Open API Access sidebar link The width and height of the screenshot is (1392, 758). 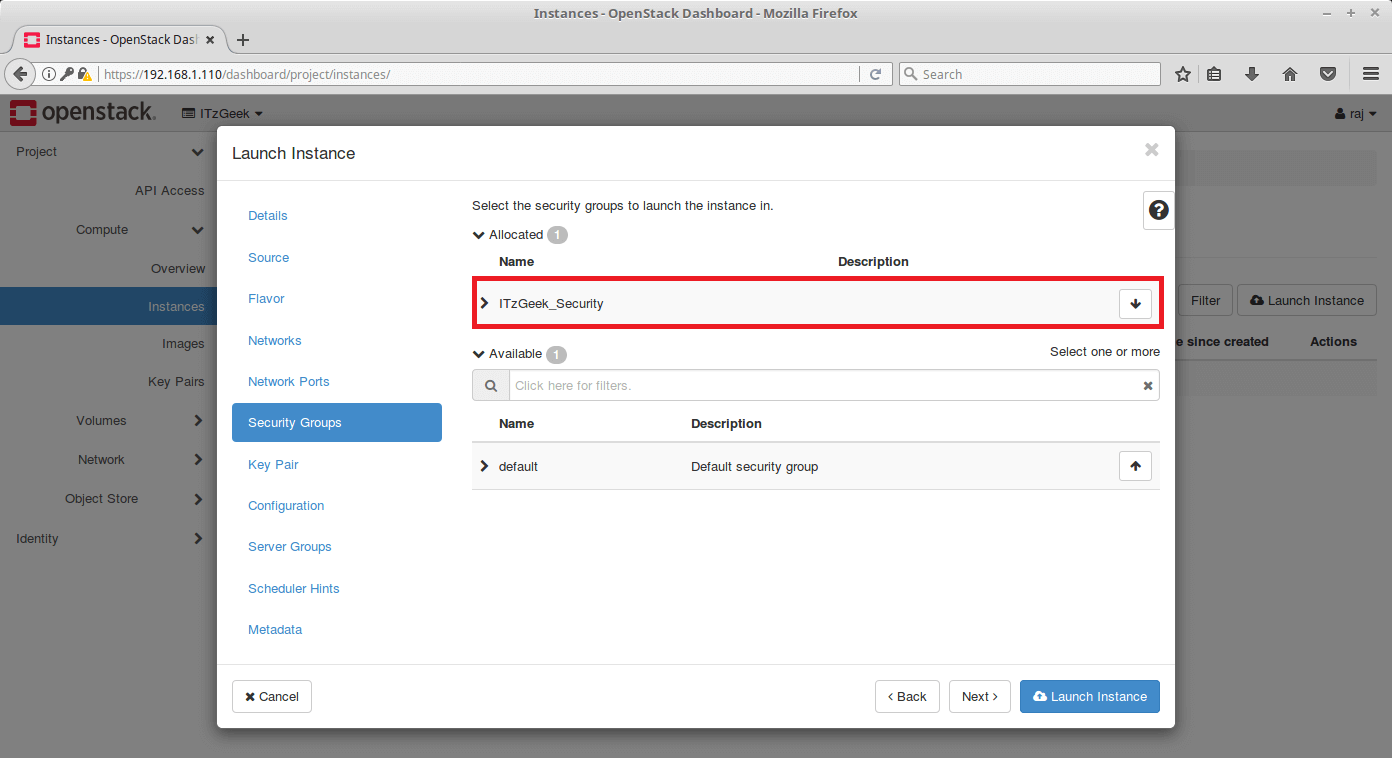[x=170, y=191]
